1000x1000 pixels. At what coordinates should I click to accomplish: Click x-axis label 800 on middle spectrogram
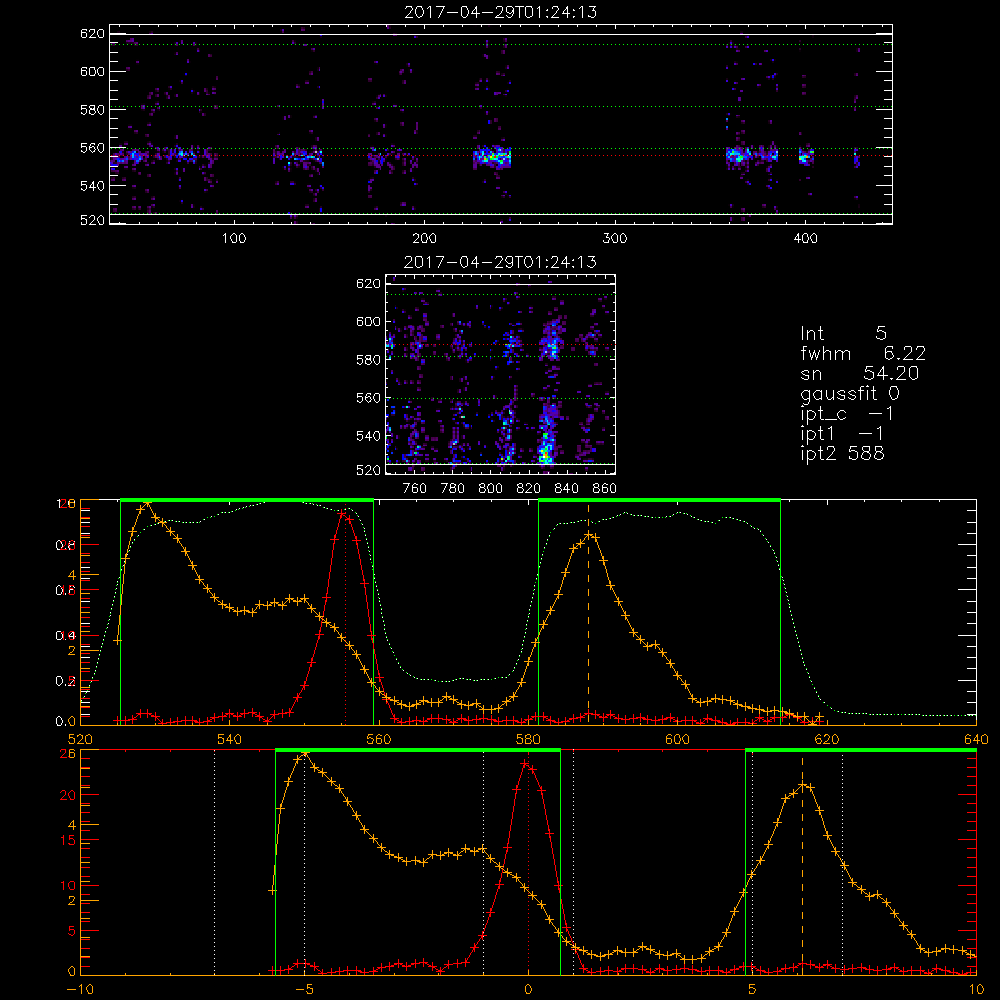pos(490,489)
